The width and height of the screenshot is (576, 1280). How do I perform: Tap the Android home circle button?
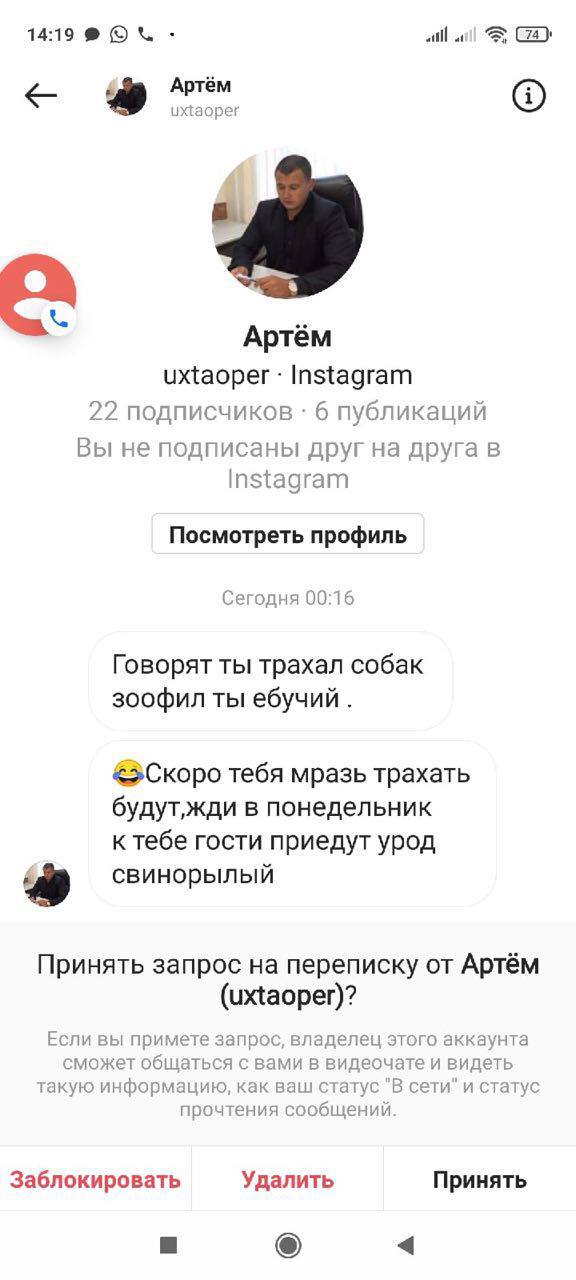(x=288, y=1245)
